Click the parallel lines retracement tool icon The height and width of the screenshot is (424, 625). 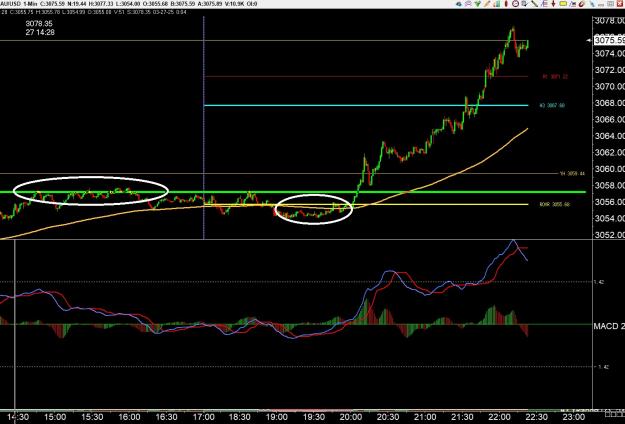[x=545, y=4]
